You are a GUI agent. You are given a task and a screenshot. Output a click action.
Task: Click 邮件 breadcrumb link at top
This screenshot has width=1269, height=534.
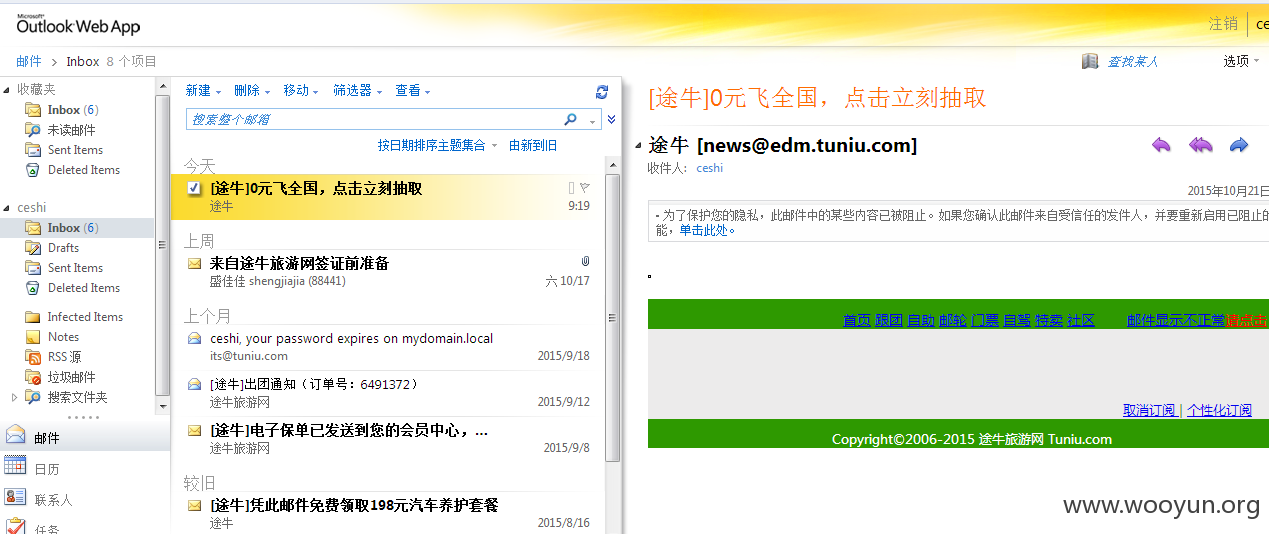point(29,61)
